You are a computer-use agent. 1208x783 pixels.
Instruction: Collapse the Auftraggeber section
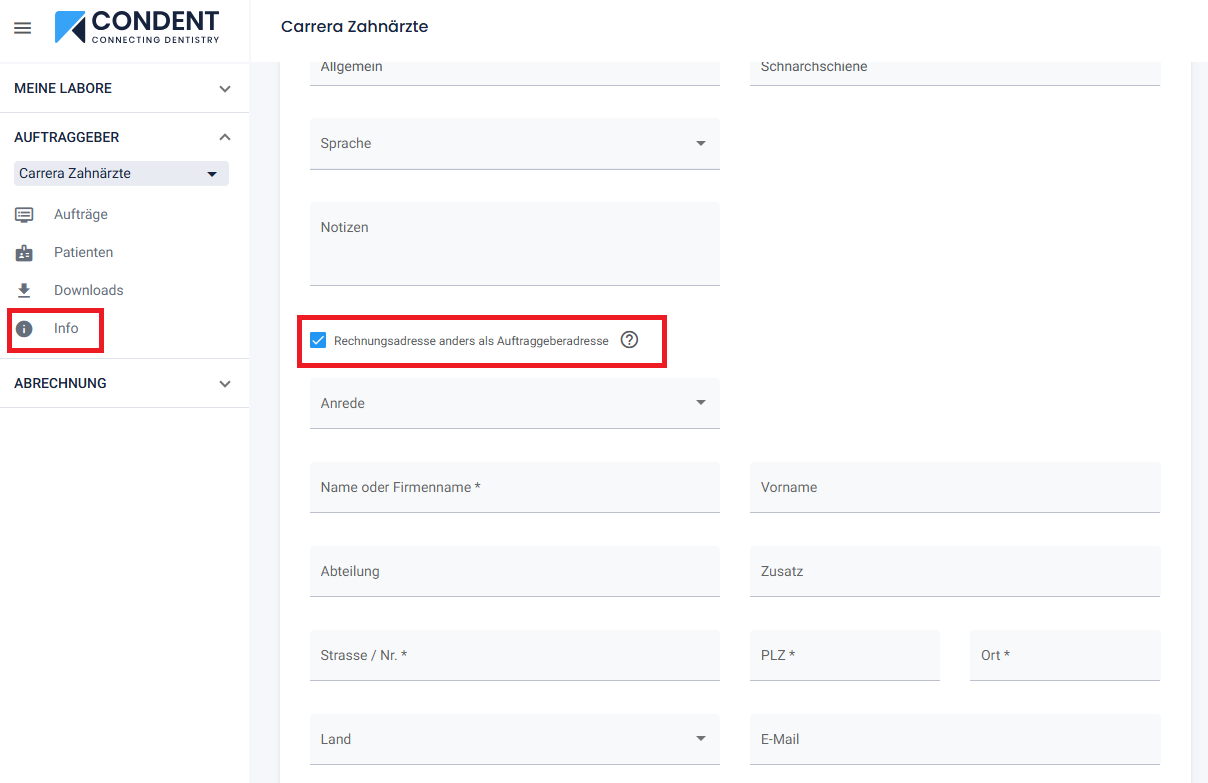[225, 137]
